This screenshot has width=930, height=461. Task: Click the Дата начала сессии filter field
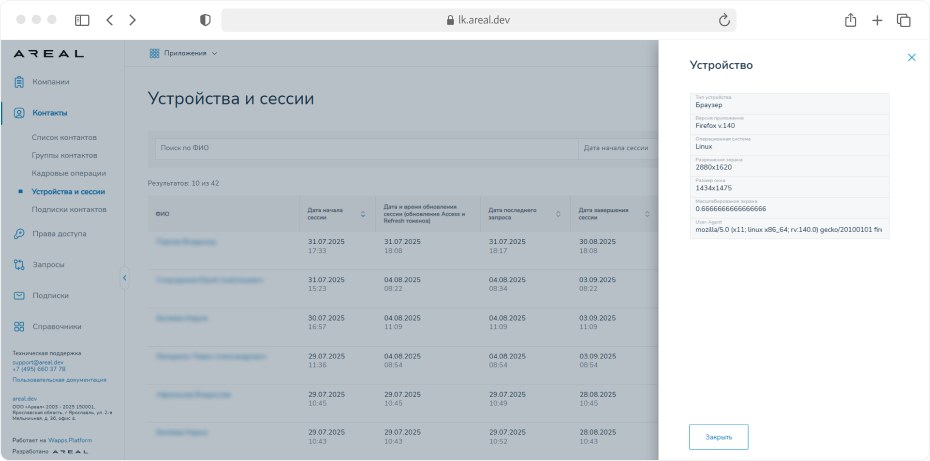coord(618,148)
